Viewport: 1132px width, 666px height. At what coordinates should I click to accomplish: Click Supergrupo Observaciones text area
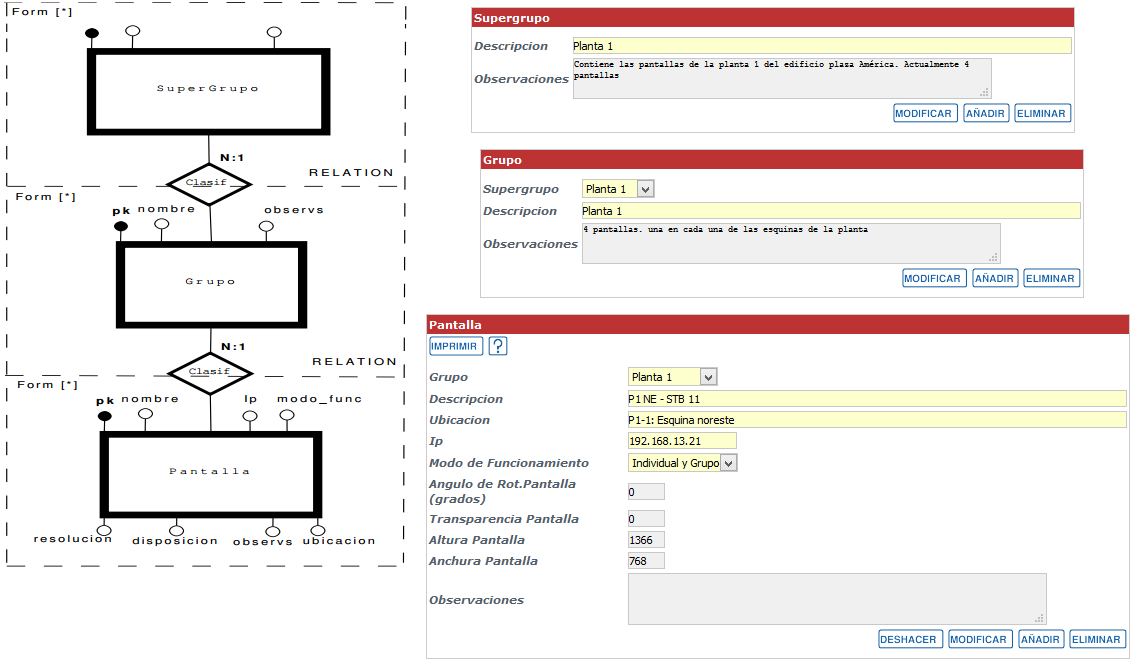(x=782, y=79)
